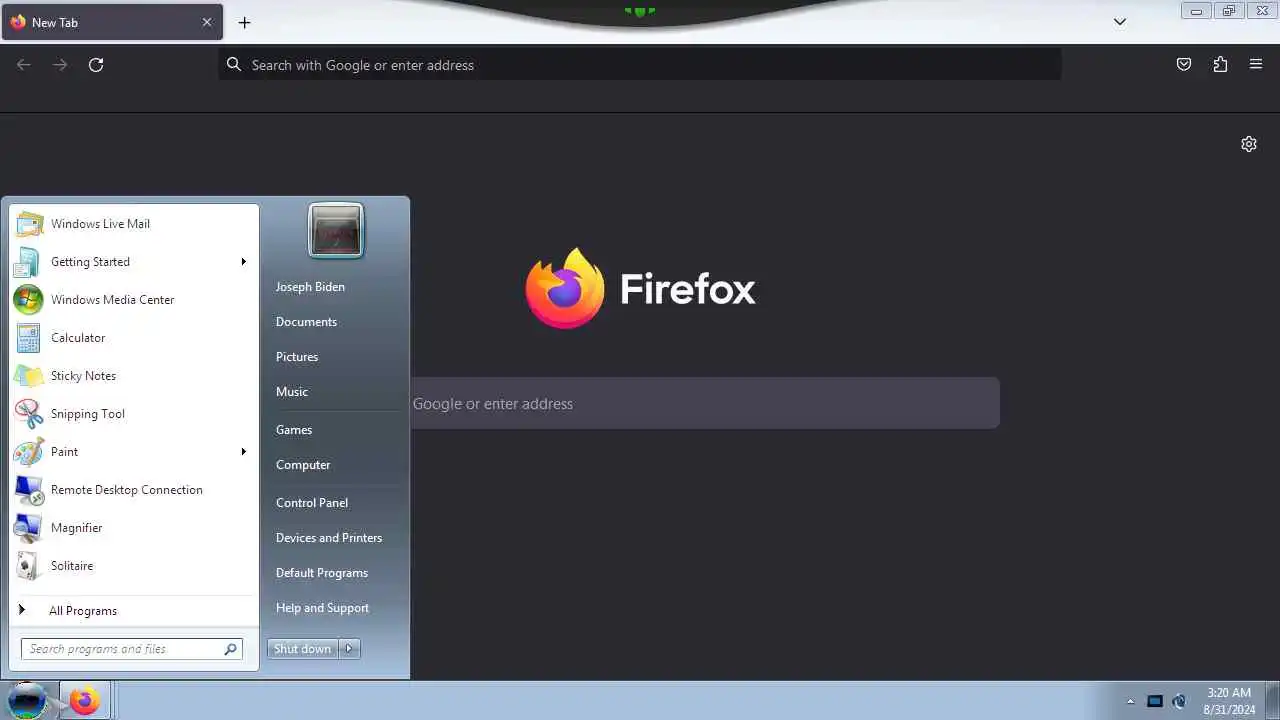The height and width of the screenshot is (720, 1280).
Task: Open Firefox hamburger application menu
Action: coord(1256,65)
